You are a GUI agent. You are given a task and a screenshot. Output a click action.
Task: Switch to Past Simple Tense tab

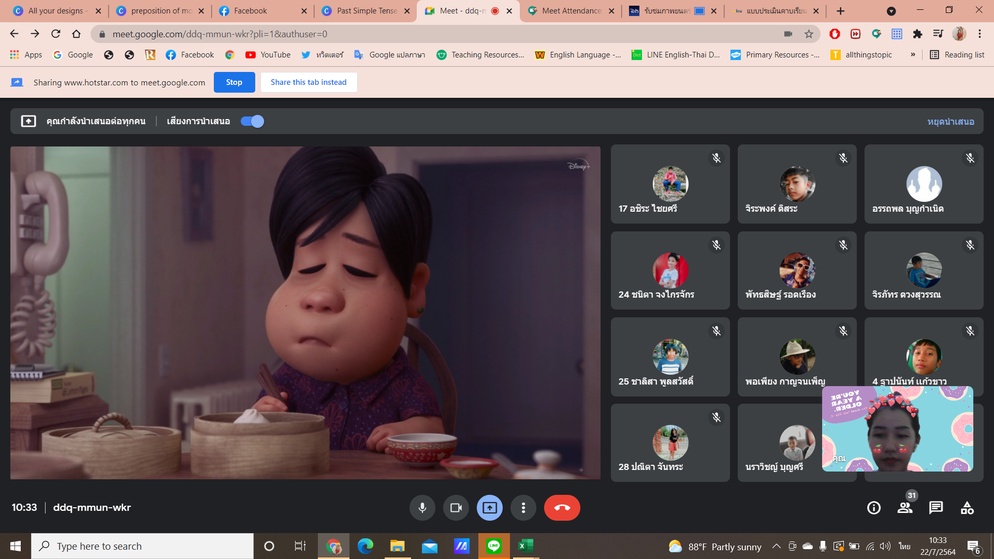click(x=365, y=11)
